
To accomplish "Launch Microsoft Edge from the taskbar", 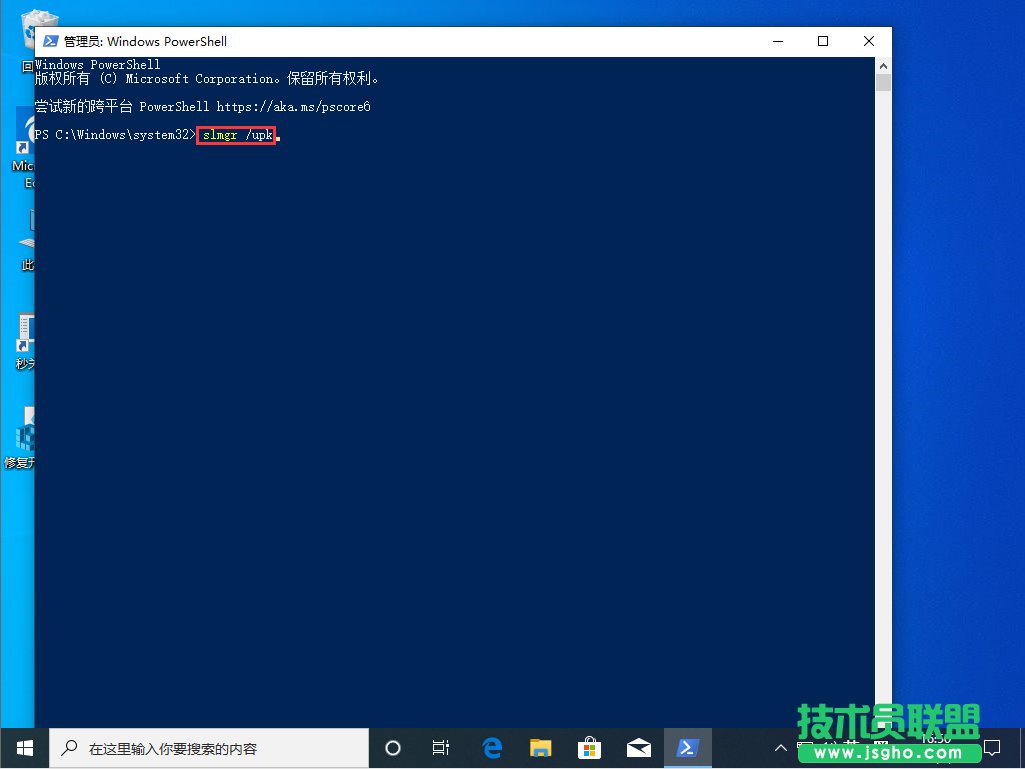I will coord(491,747).
